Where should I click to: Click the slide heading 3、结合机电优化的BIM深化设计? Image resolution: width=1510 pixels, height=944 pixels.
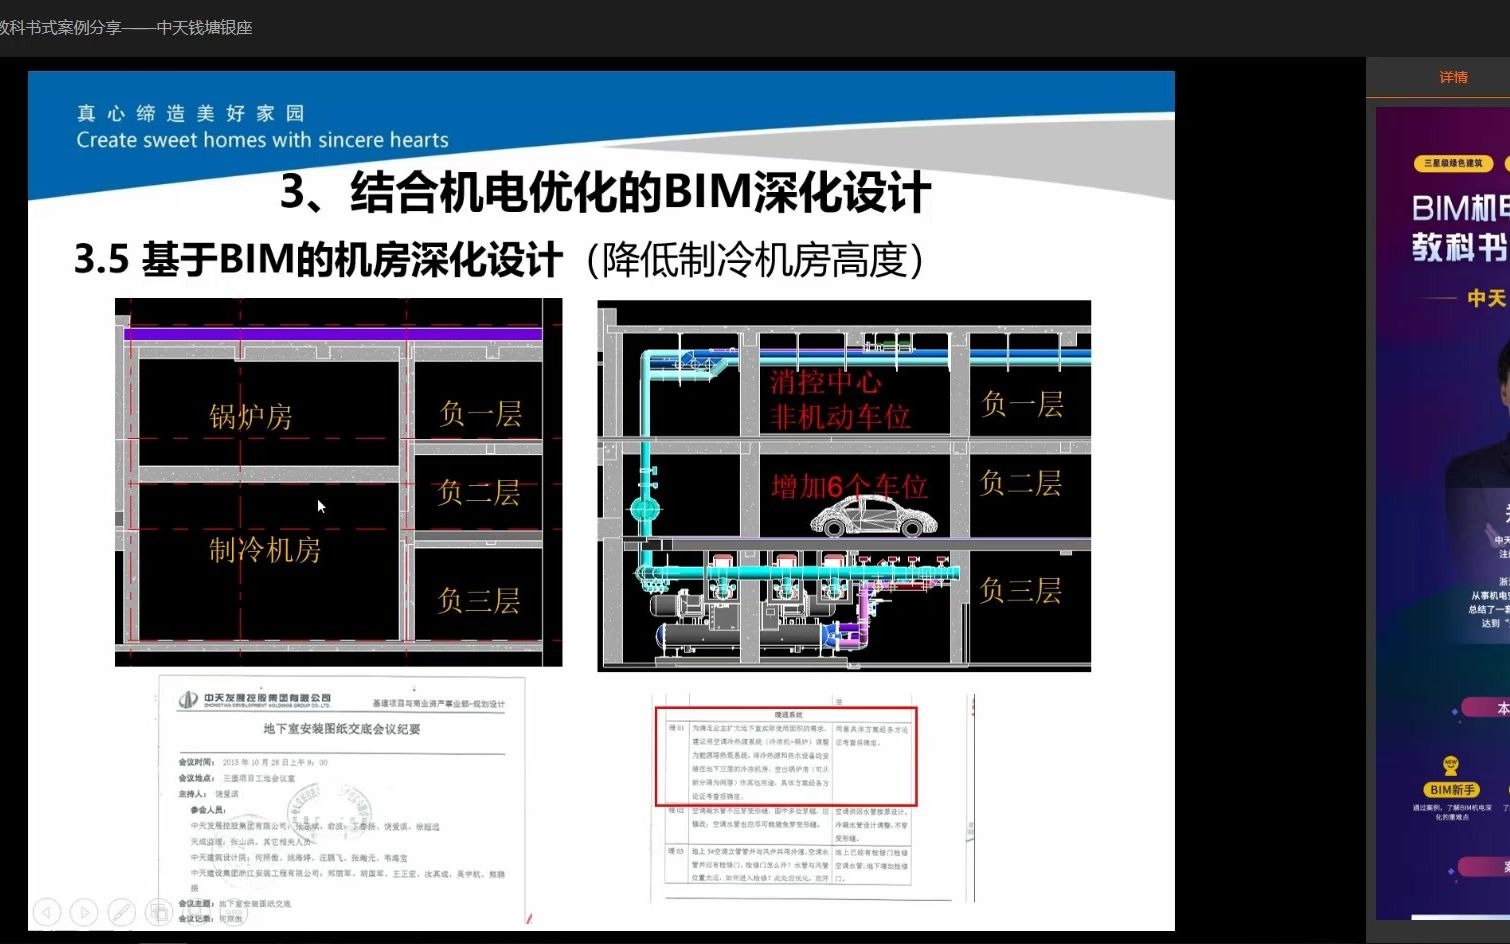pos(605,191)
